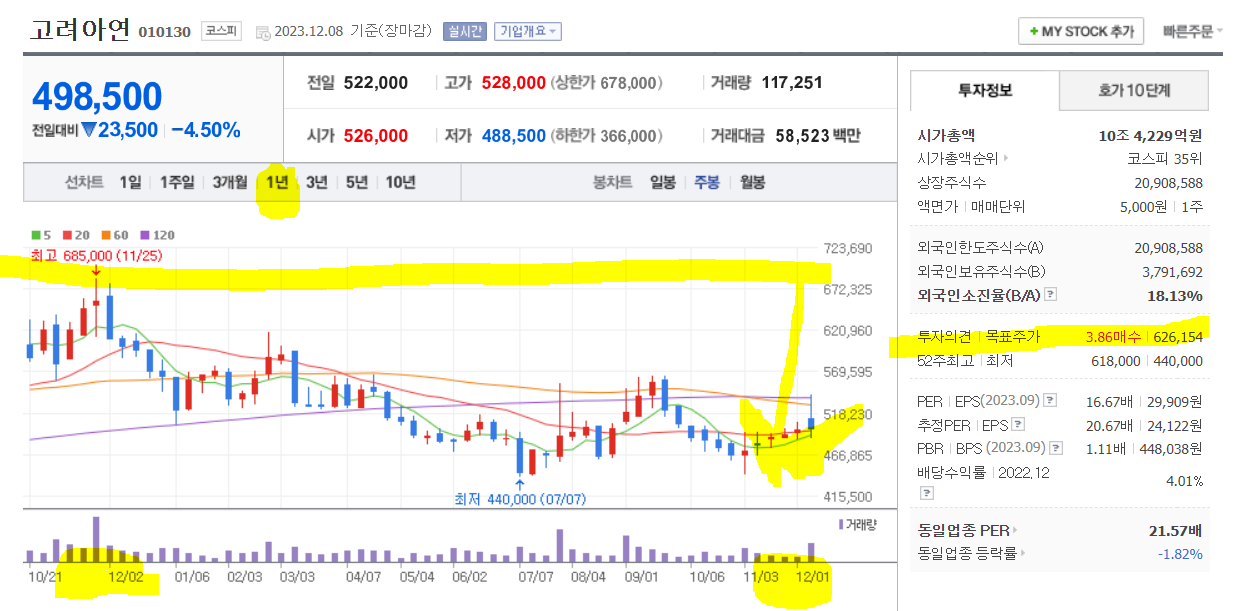Click the current price 498,500
Image resolution: width=1249 pixels, height=611 pixels.
pos(97,96)
